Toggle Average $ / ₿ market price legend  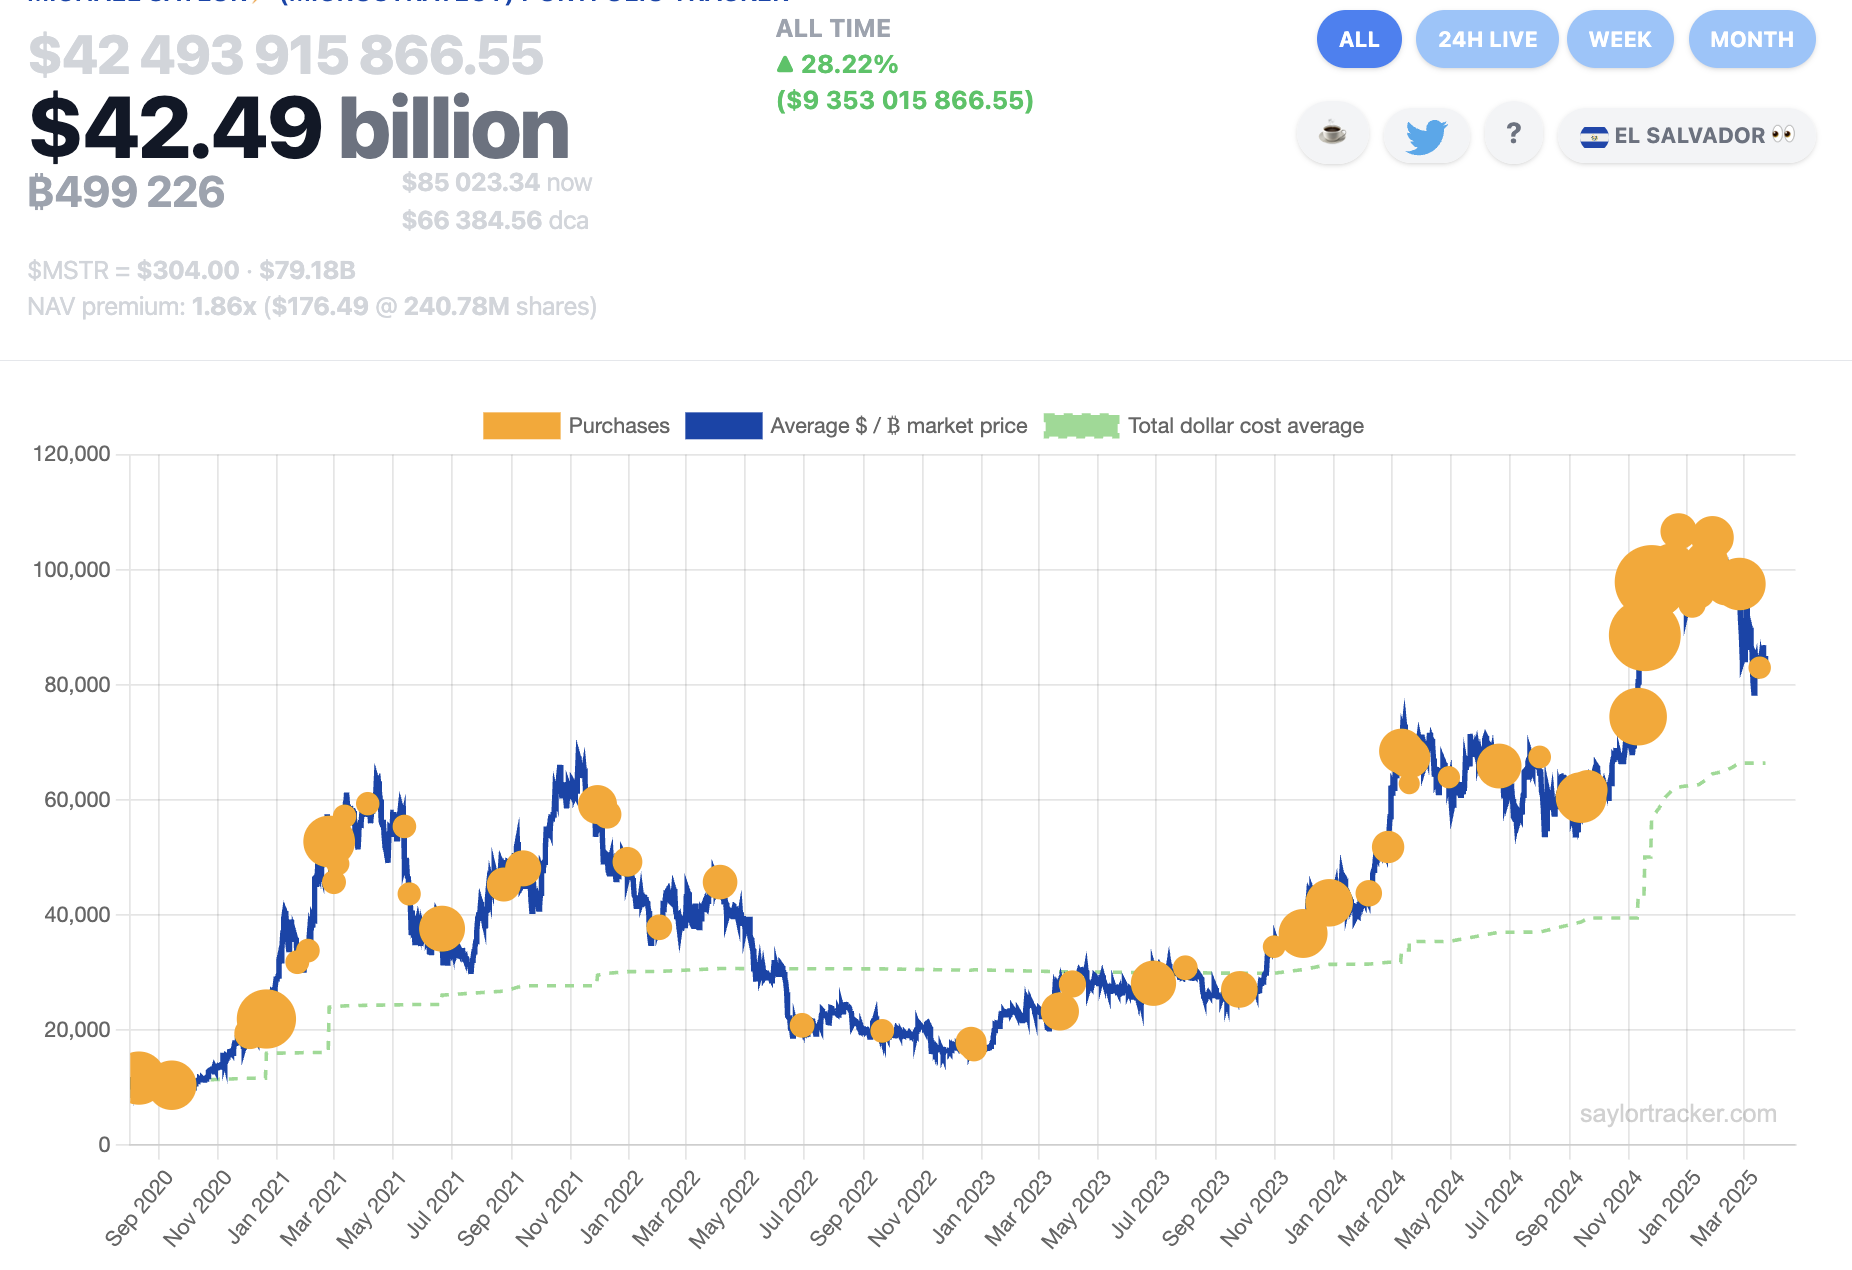click(x=856, y=426)
